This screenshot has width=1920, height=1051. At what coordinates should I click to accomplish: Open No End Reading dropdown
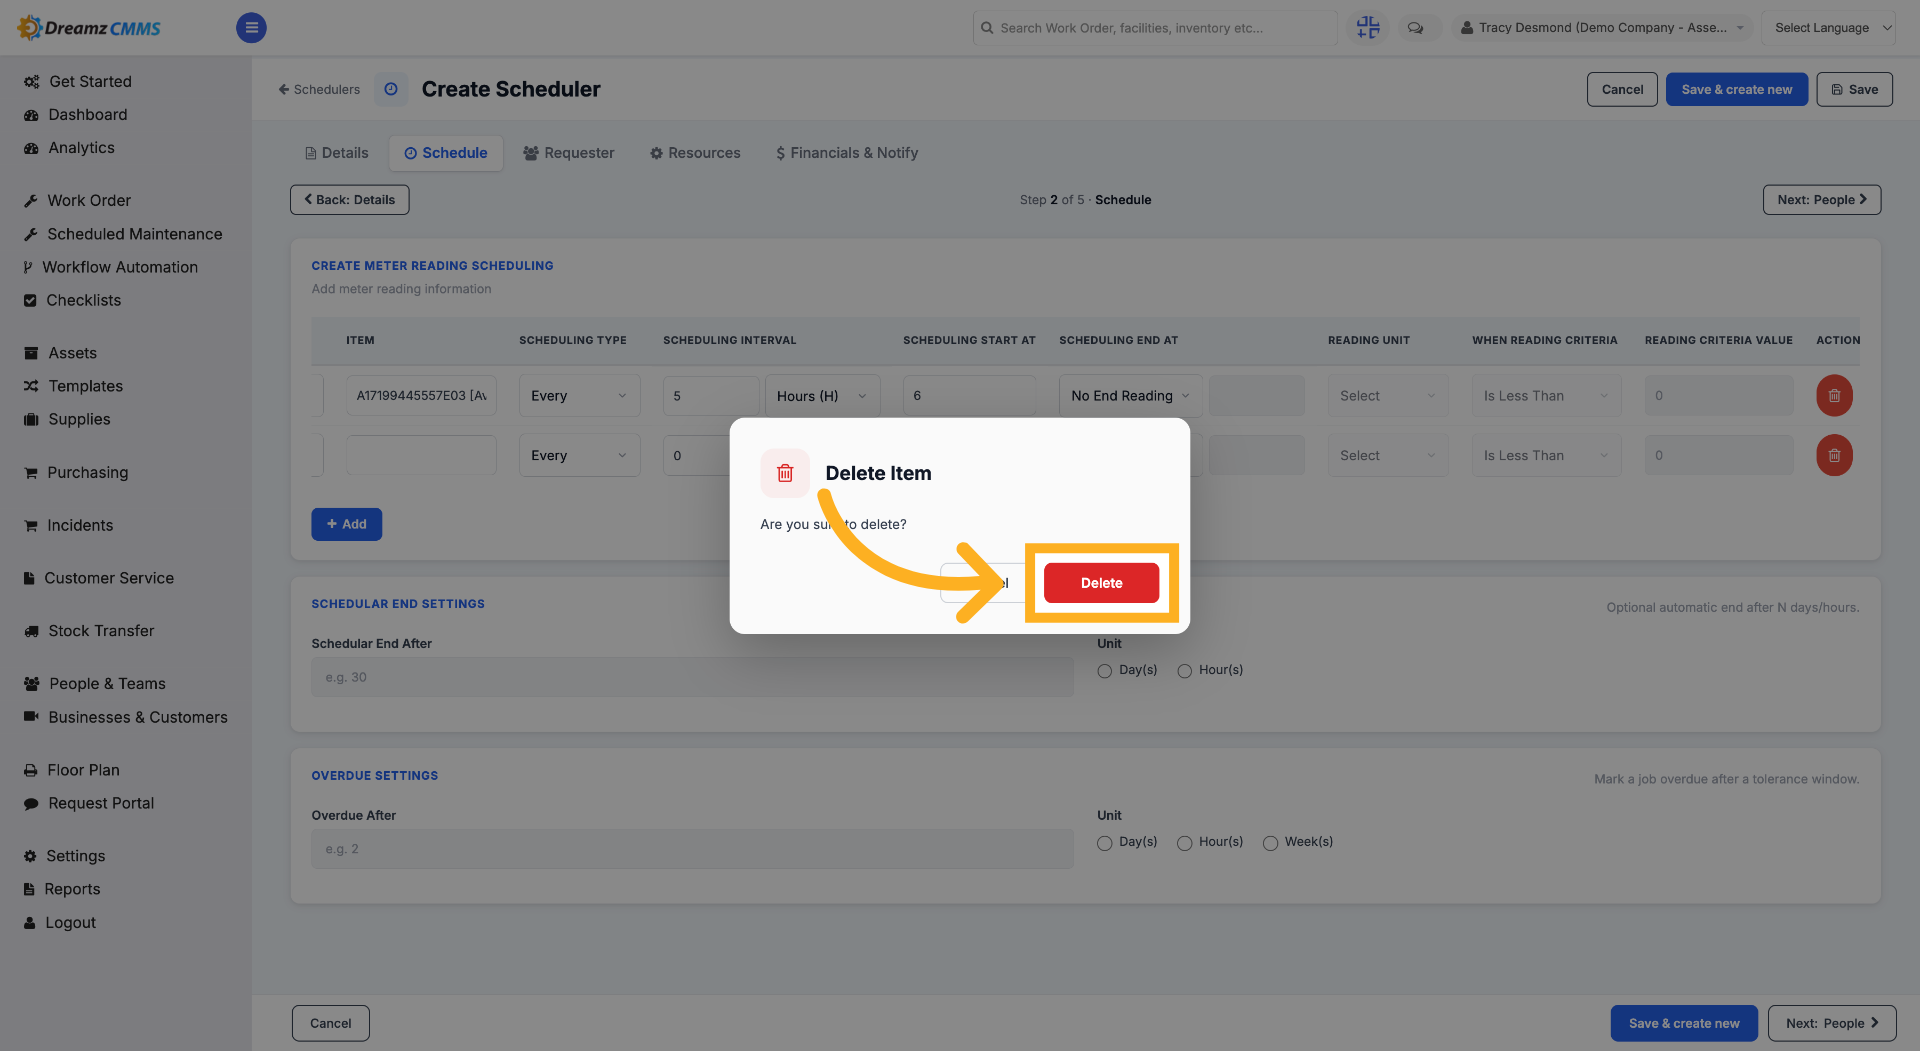[1130, 395]
